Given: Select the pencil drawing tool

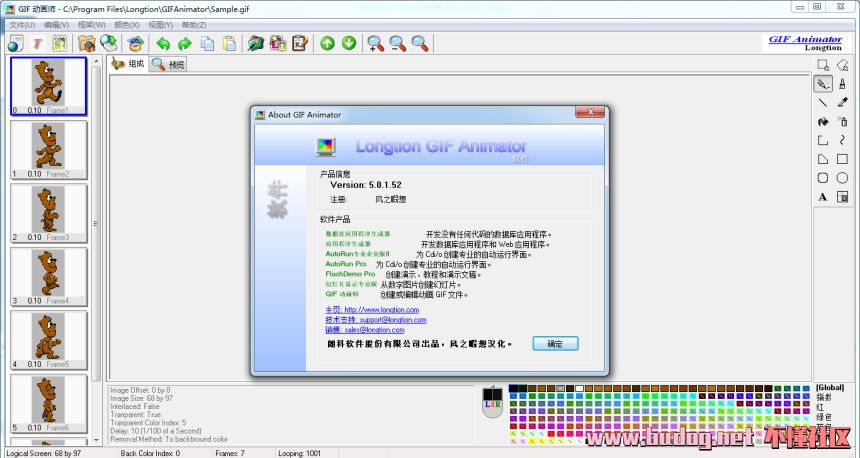Looking at the screenshot, I should (x=823, y=84).
